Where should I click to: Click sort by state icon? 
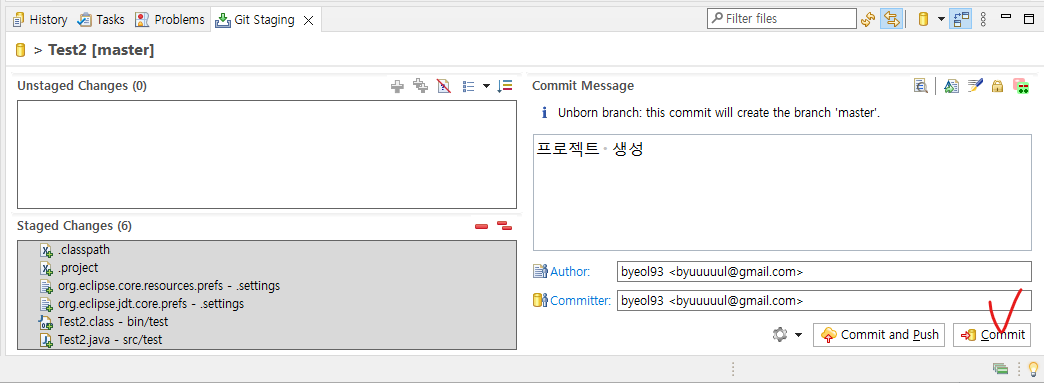505,86
